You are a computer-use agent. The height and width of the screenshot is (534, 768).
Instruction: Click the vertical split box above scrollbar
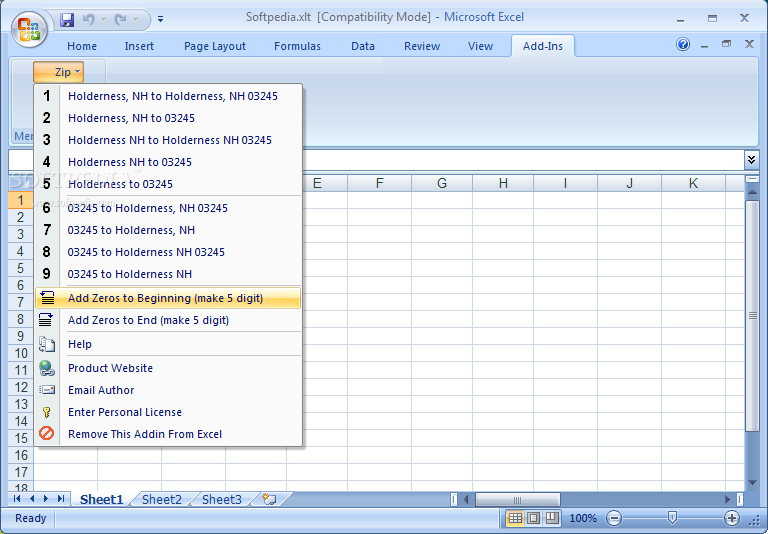click(x=752, y=179)
